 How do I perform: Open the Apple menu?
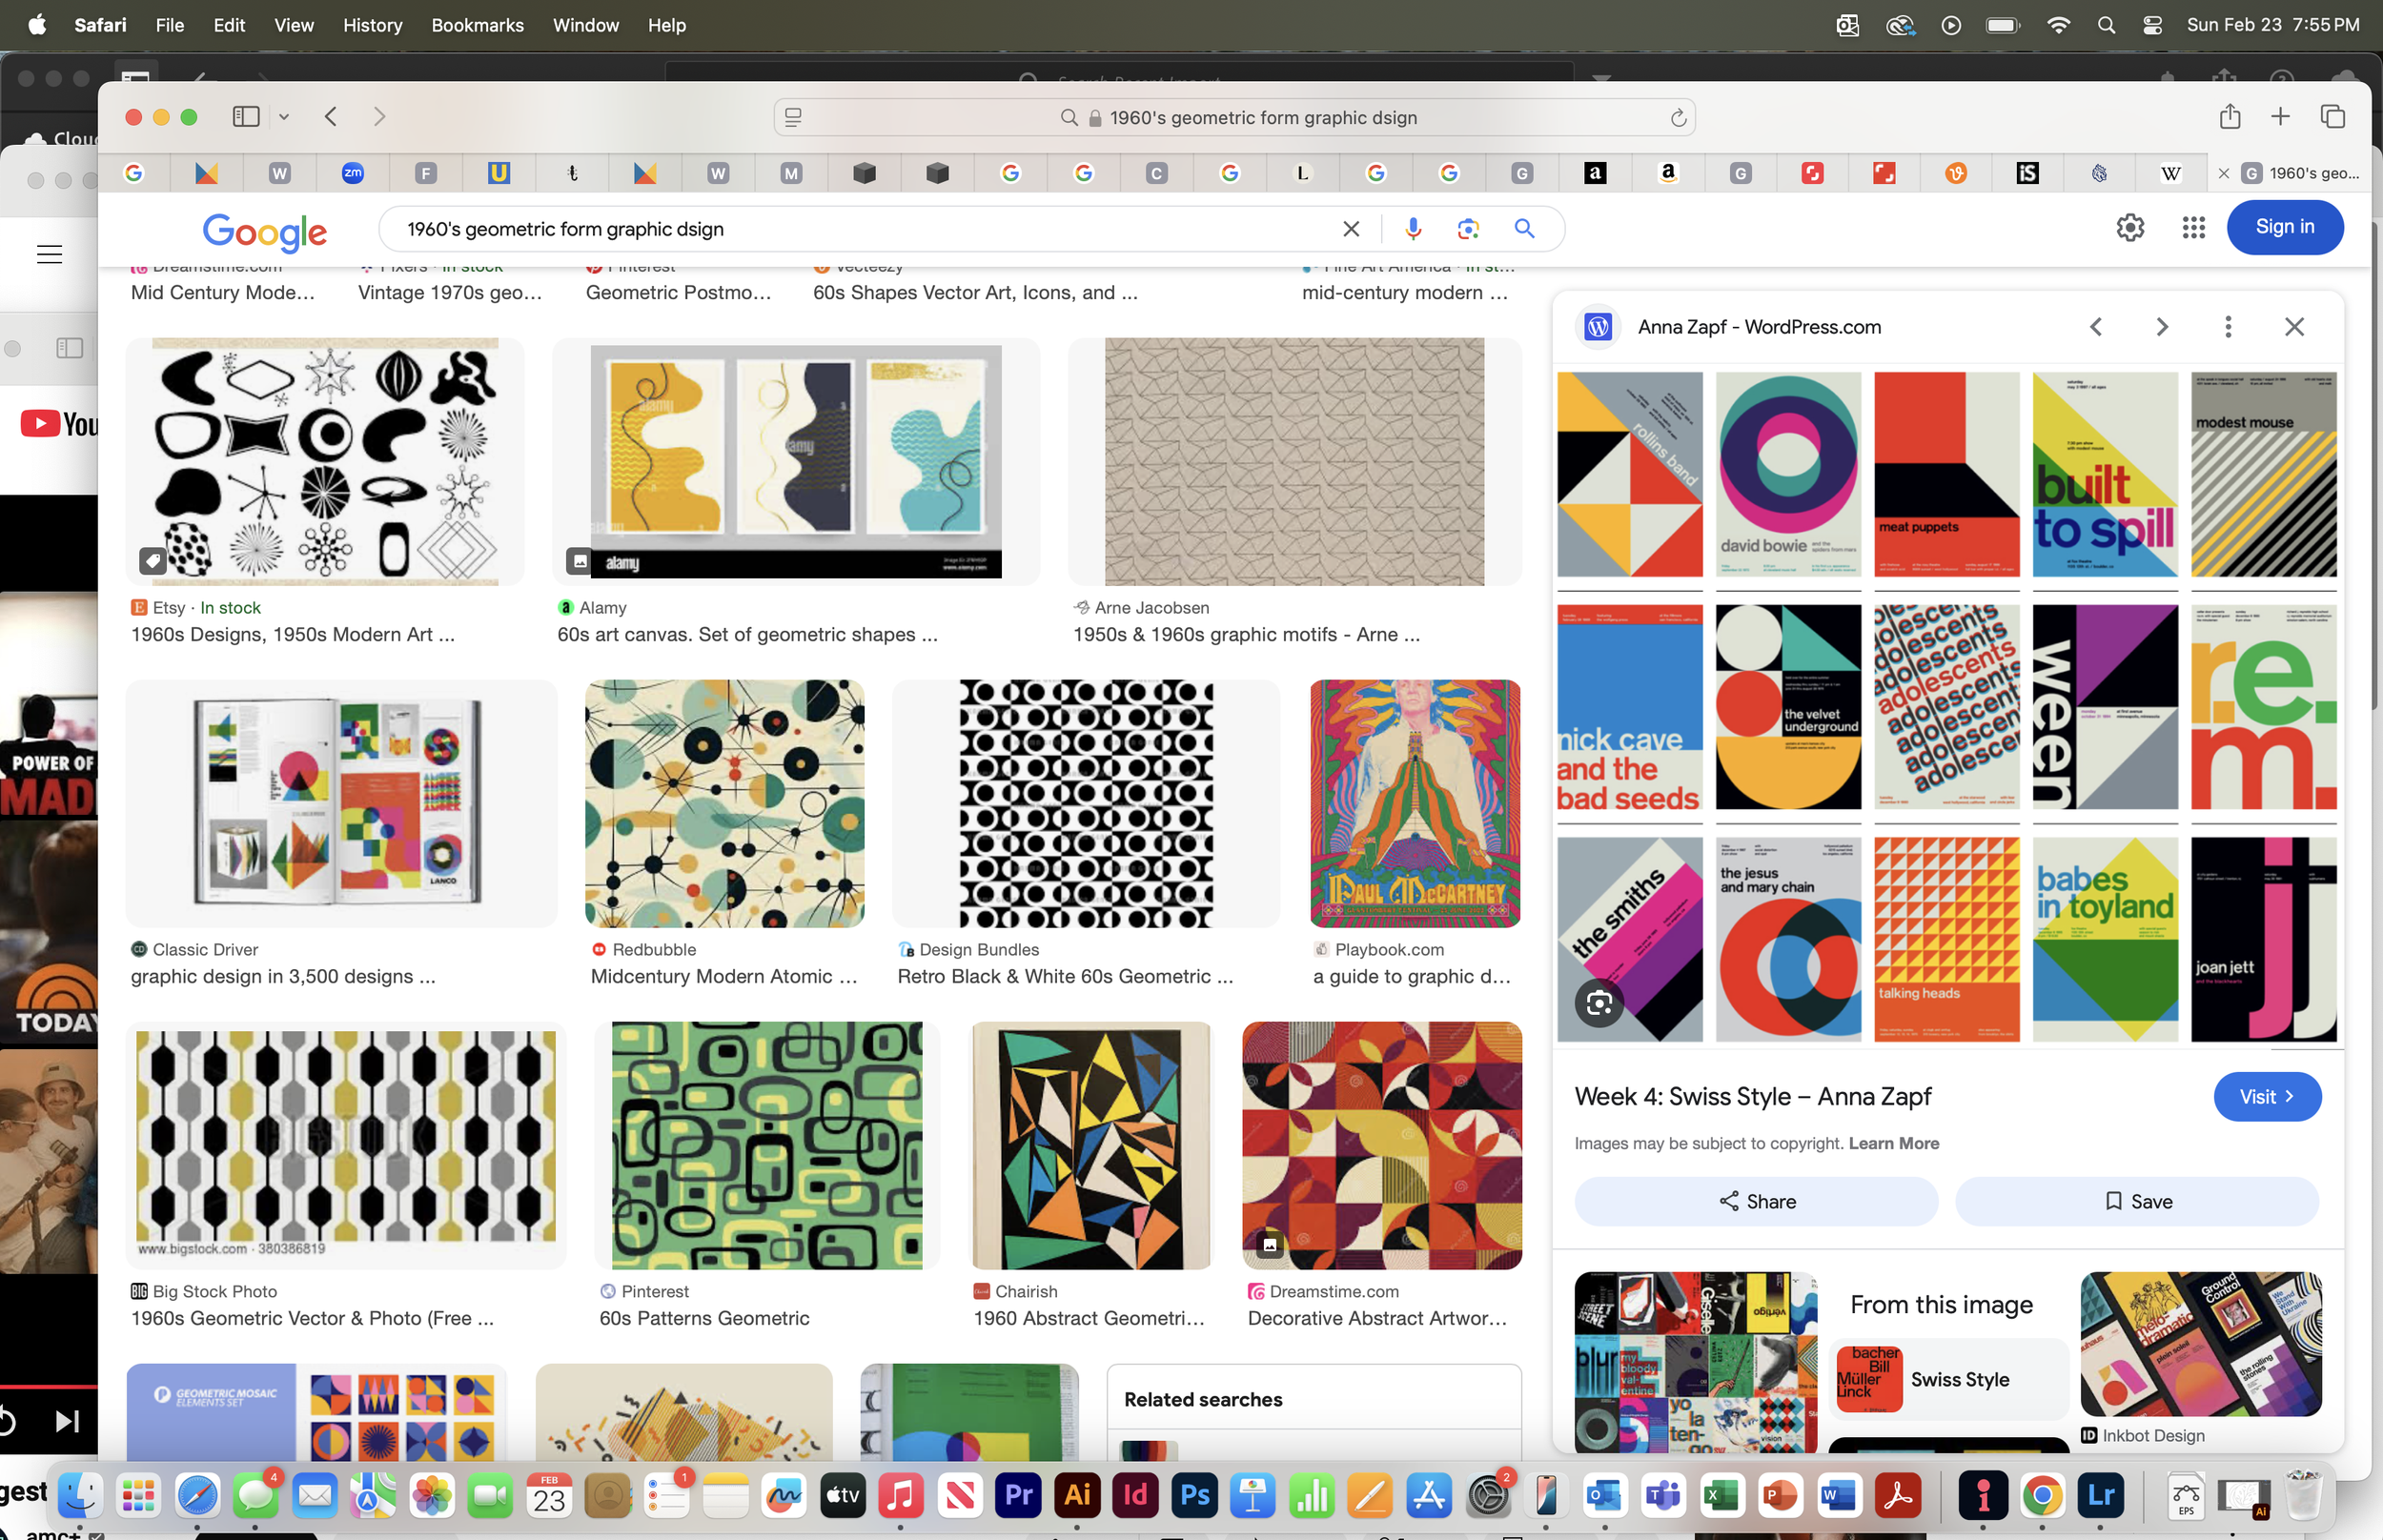[36, 25]
